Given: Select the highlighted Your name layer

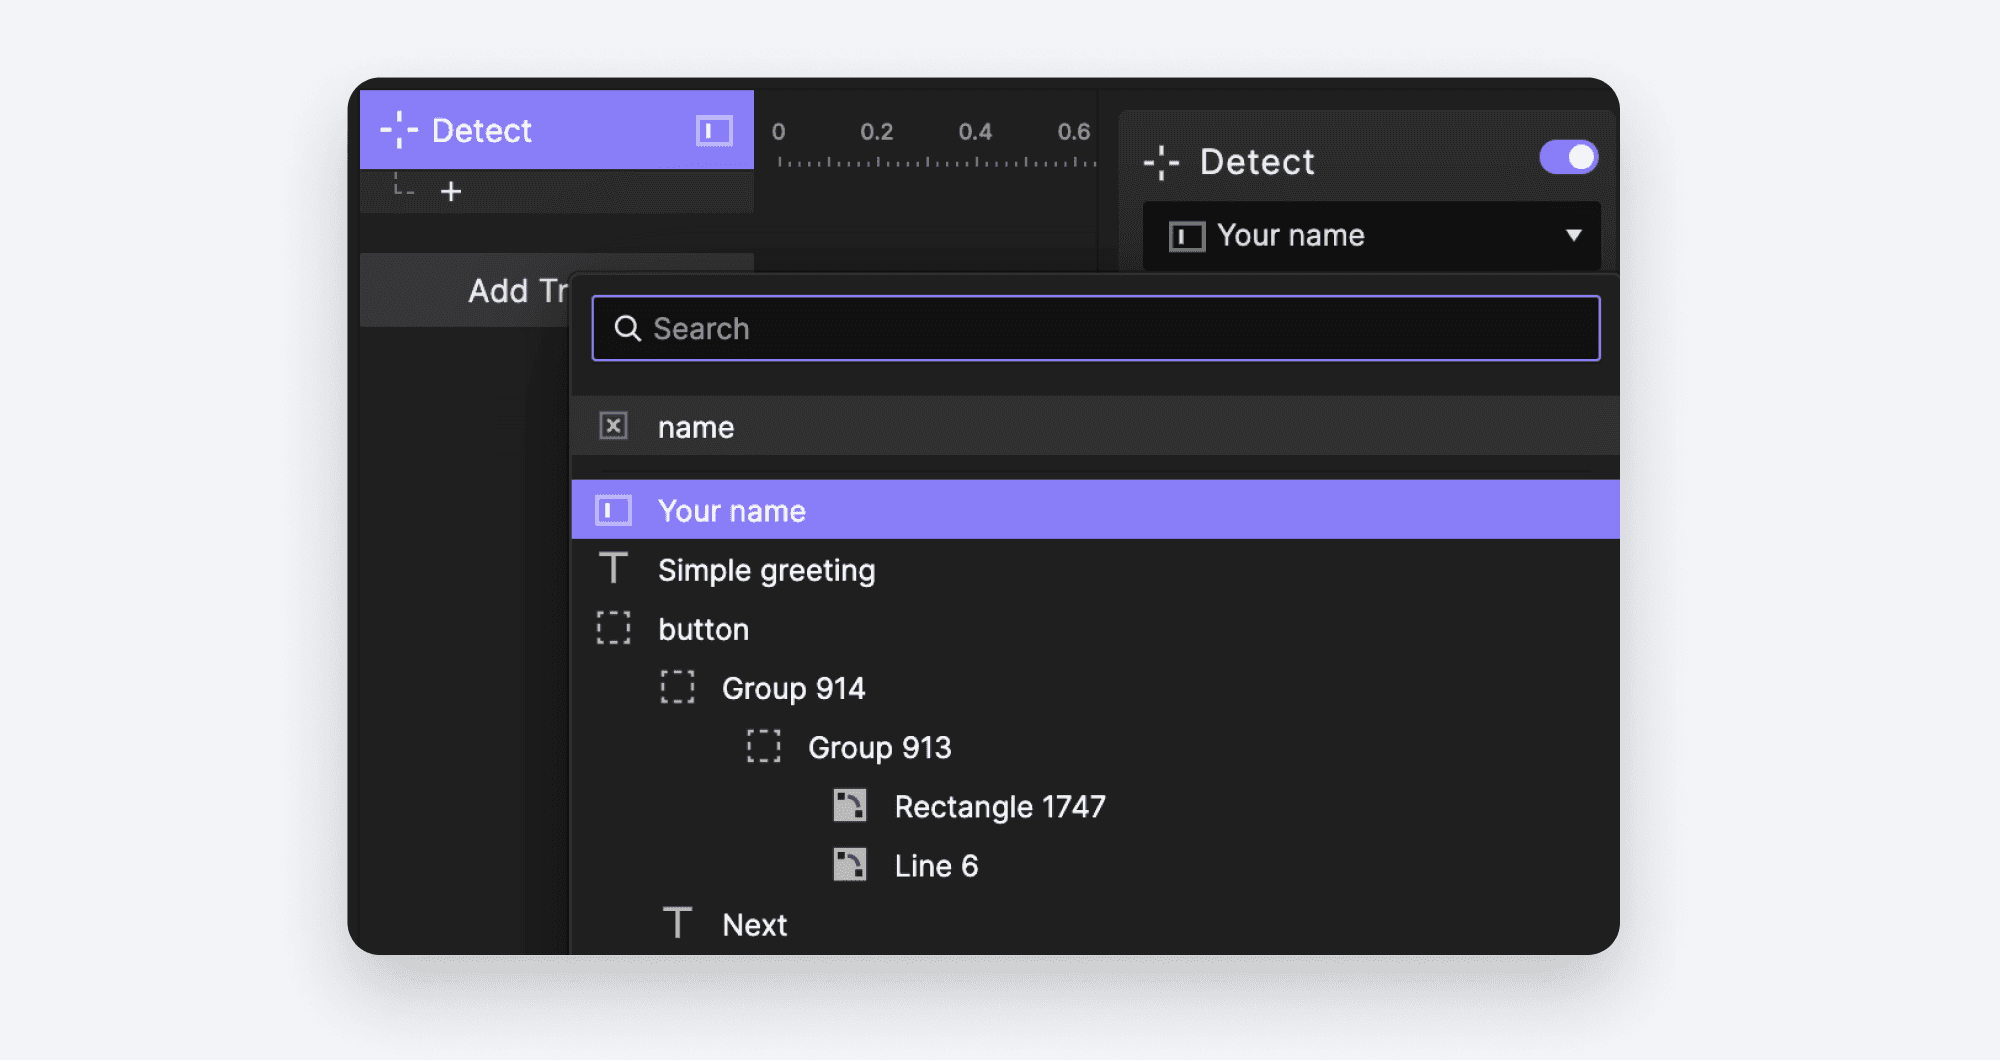Looking at the screenshot, I should [x=1095, y=510].
